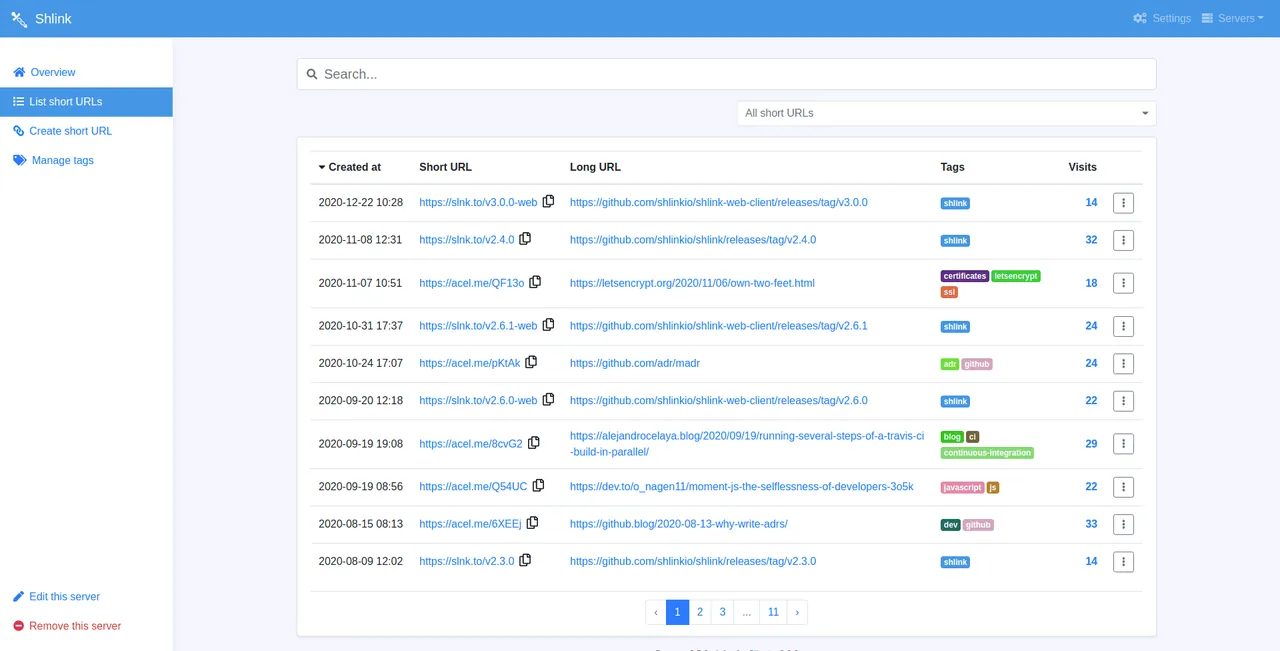This screenshot has width=1280, height=651.
Task: Open the github.blog why-write-adrs long URL
Action: [x=679, y=524]
